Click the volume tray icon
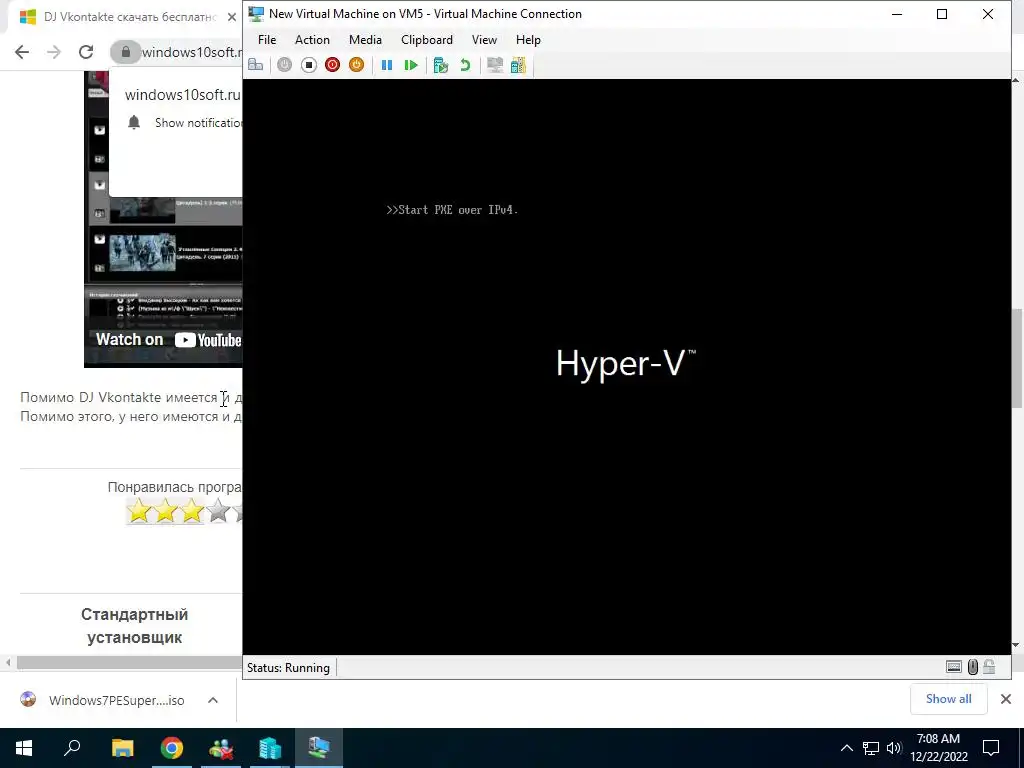The image size is (1024, 768). tap(893, 748)
